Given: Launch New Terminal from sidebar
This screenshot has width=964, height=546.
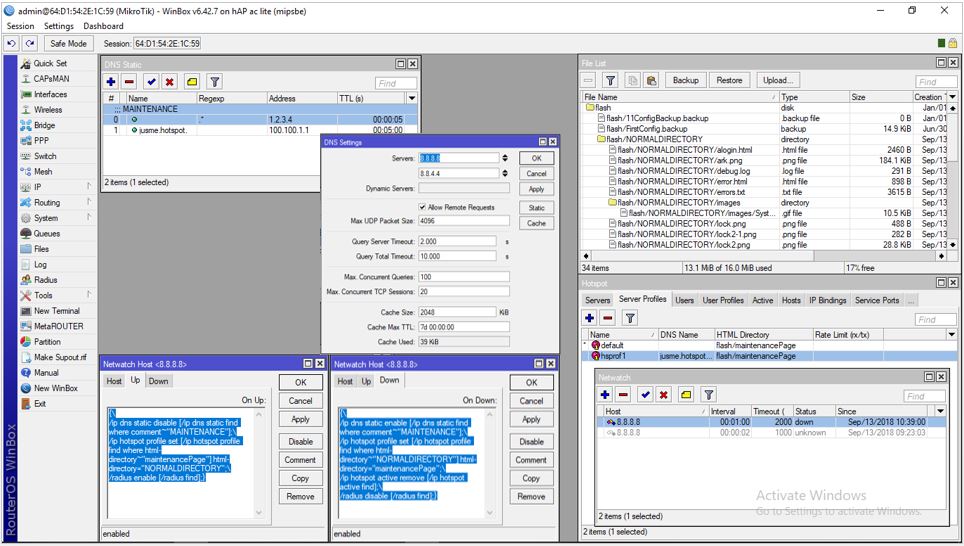Looking at the screenshot, I should tap(57, 311).
